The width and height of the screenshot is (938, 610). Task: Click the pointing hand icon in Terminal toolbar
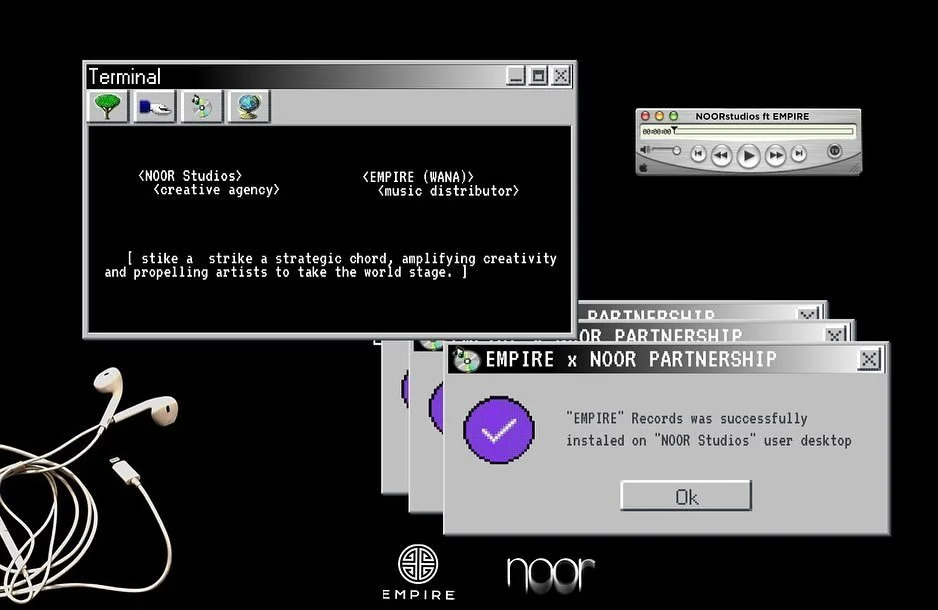[x=154, y=106]
